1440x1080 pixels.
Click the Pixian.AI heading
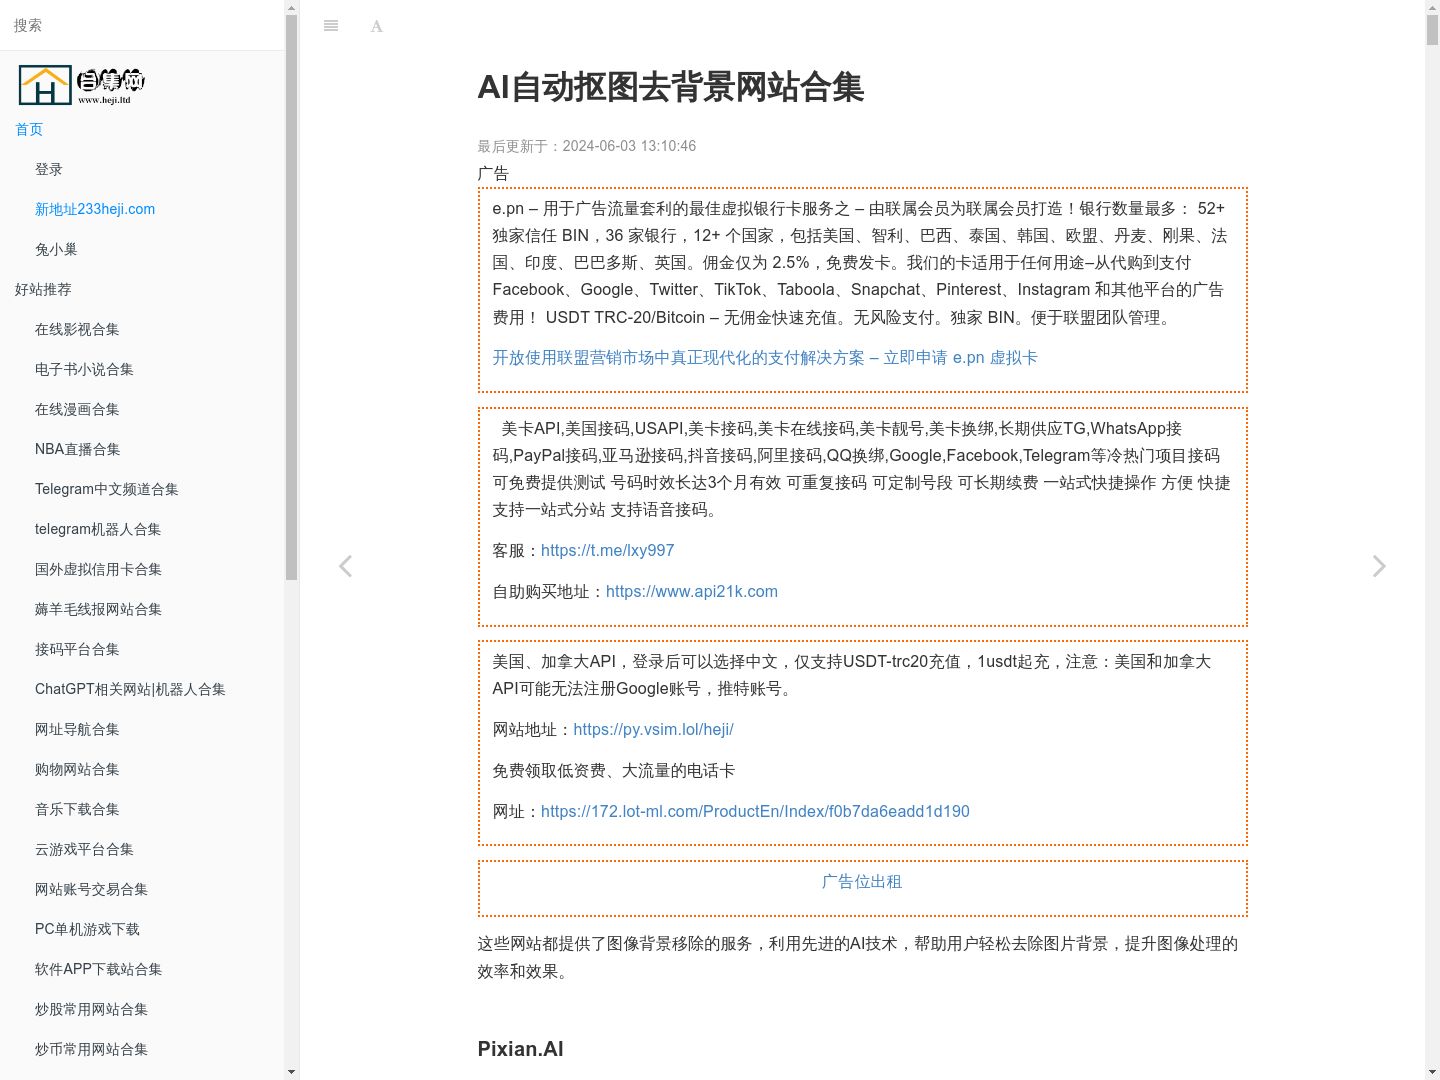coord(520,1048)
